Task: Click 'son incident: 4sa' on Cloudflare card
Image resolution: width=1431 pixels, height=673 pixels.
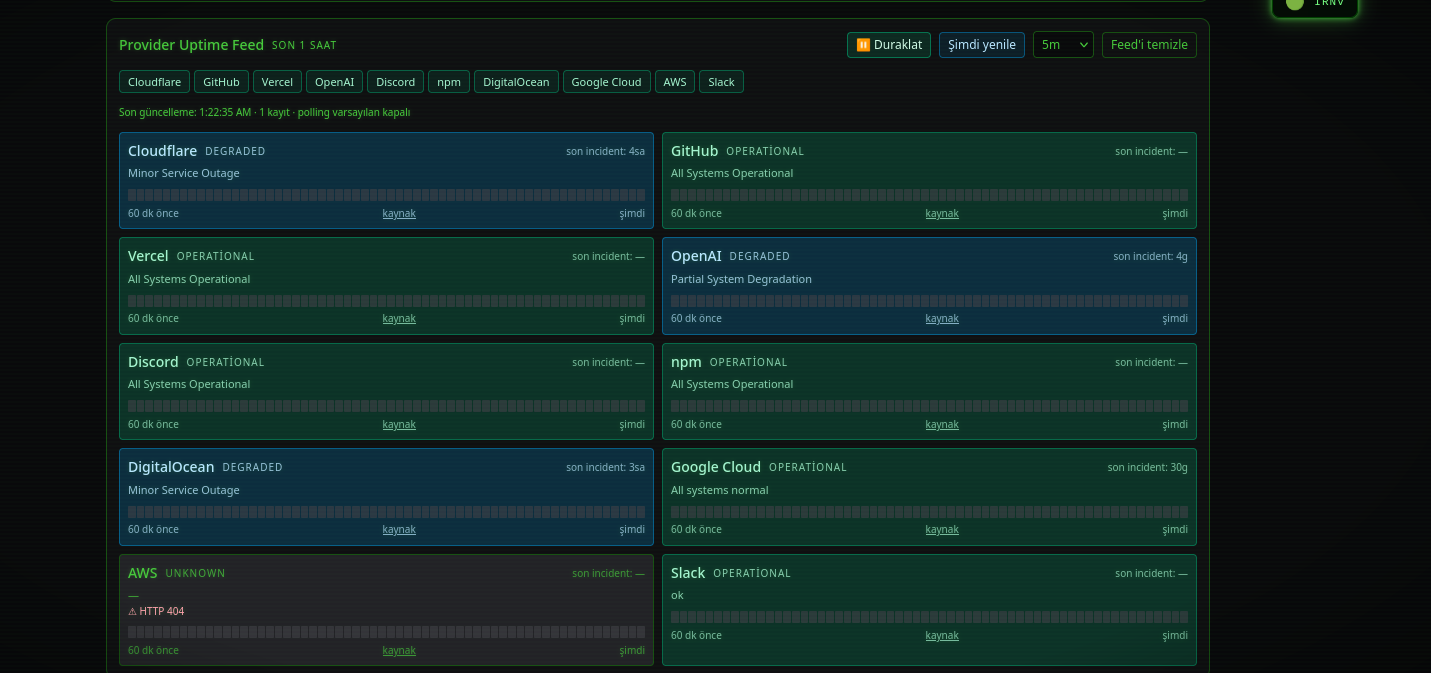Action: point(605,151)
